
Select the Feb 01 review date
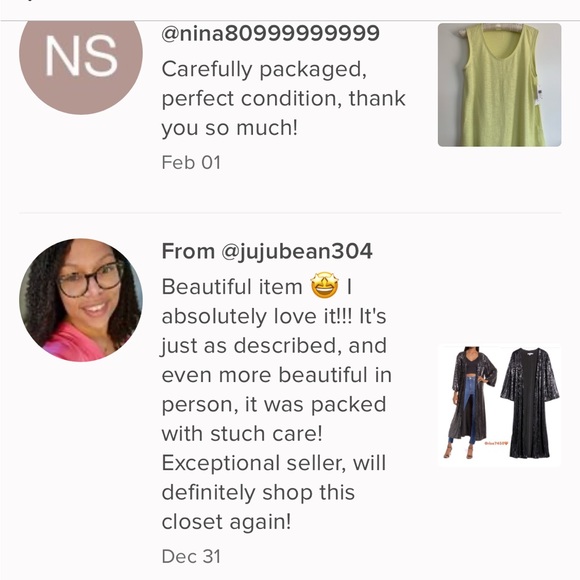click(191, 162)
